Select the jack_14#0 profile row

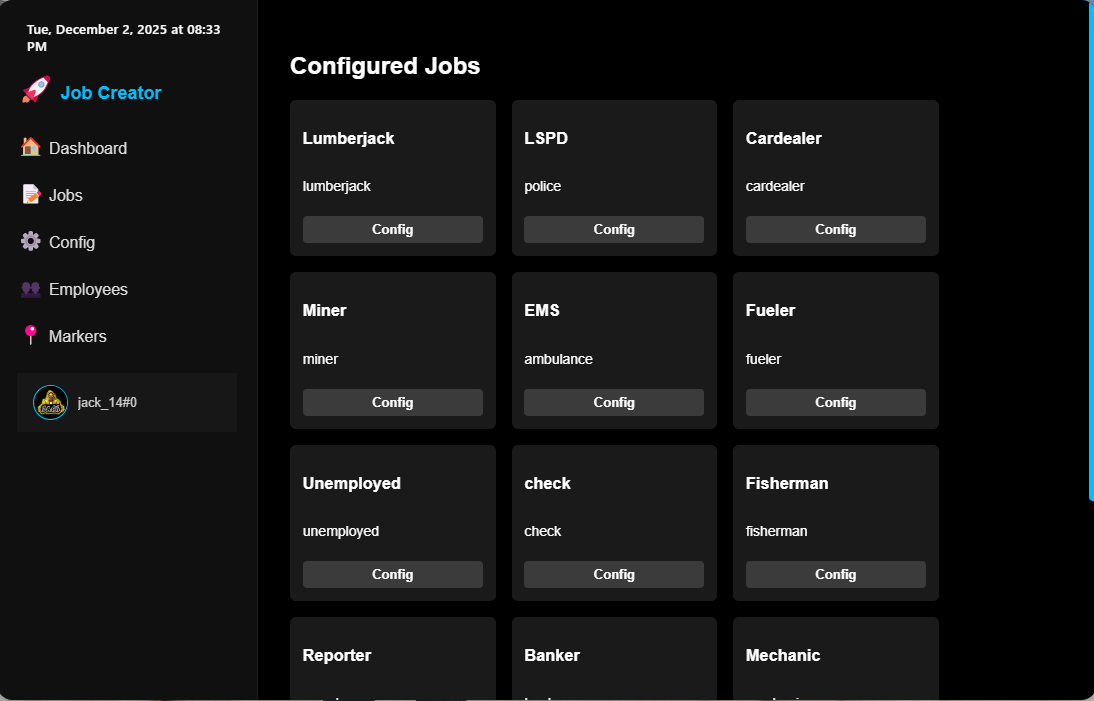(126, 402)
